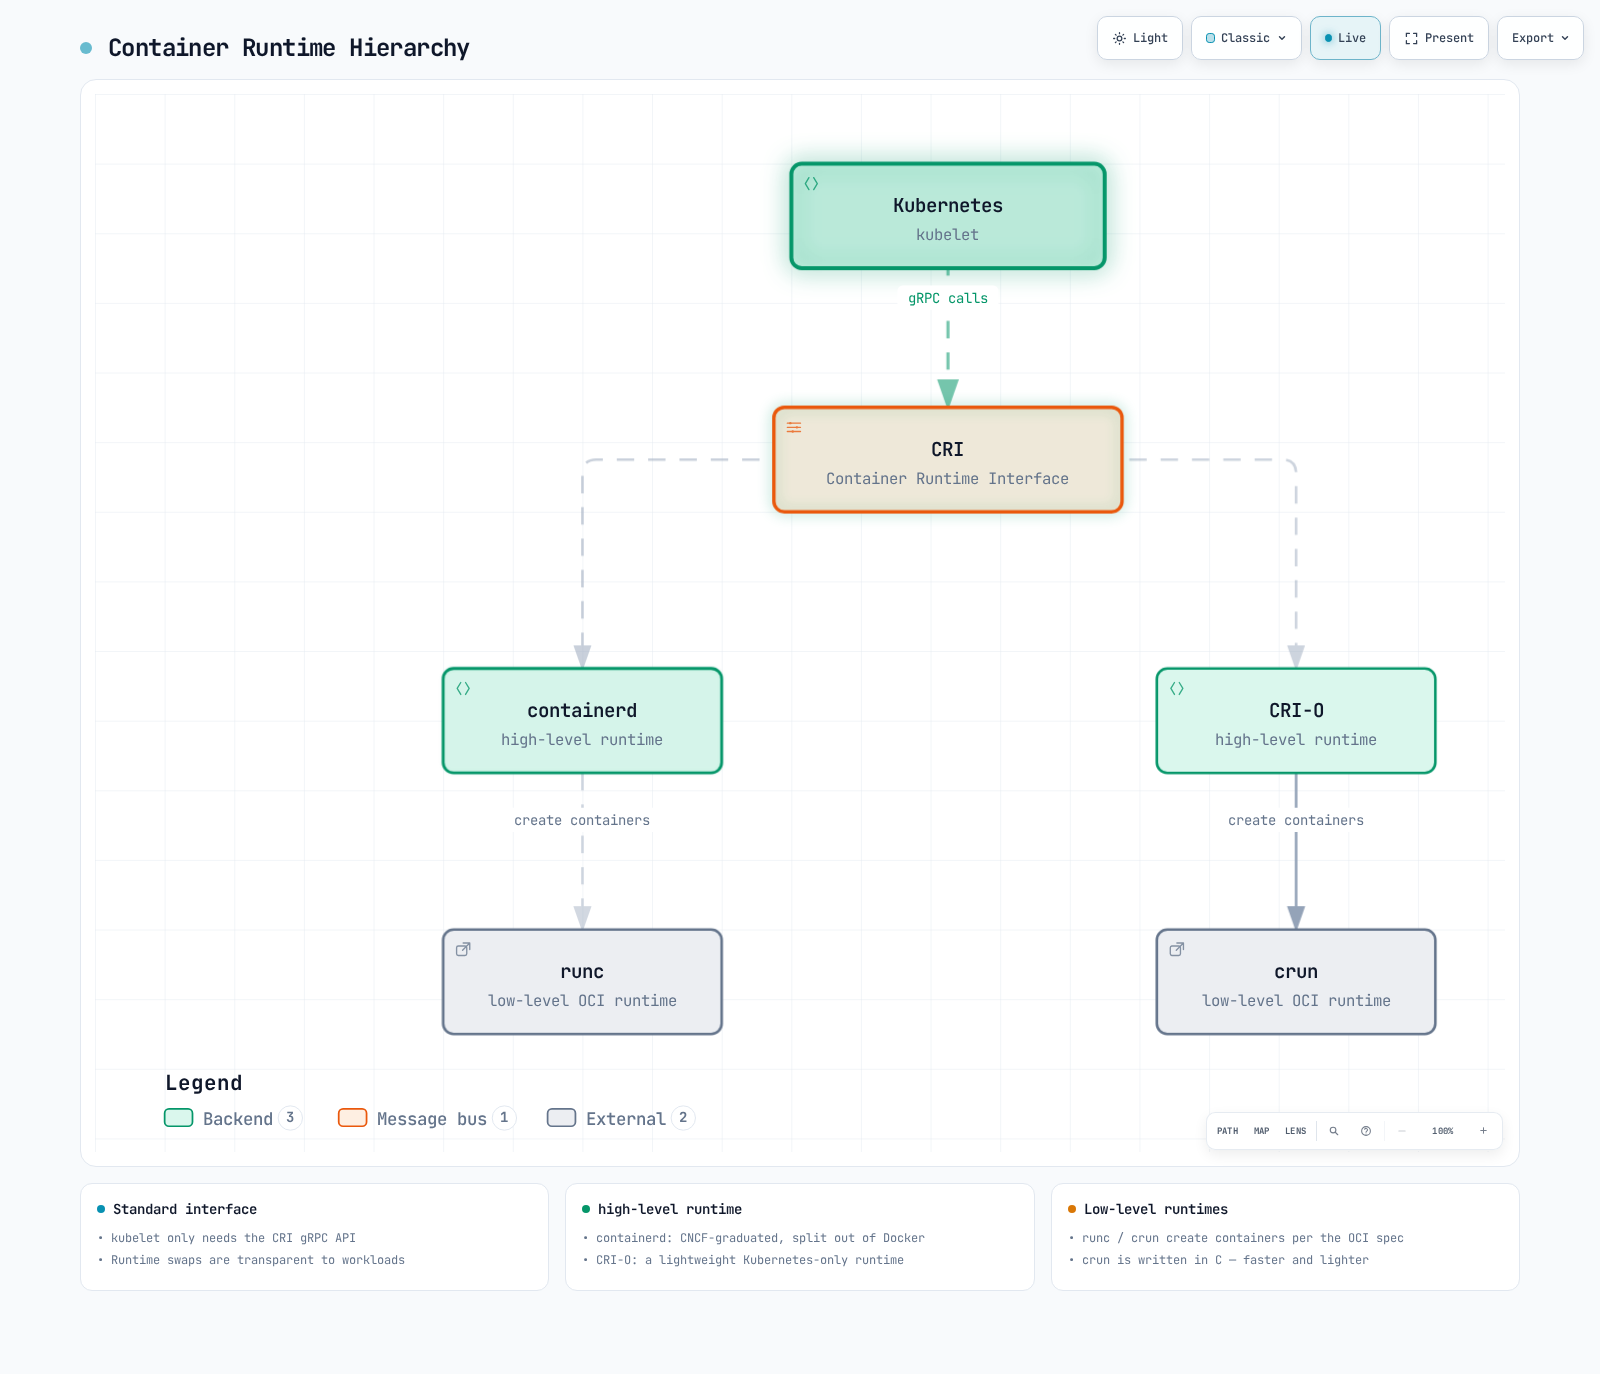Open the Export dropdown menu
1600x1374 pixels.
click(1540, 38)
